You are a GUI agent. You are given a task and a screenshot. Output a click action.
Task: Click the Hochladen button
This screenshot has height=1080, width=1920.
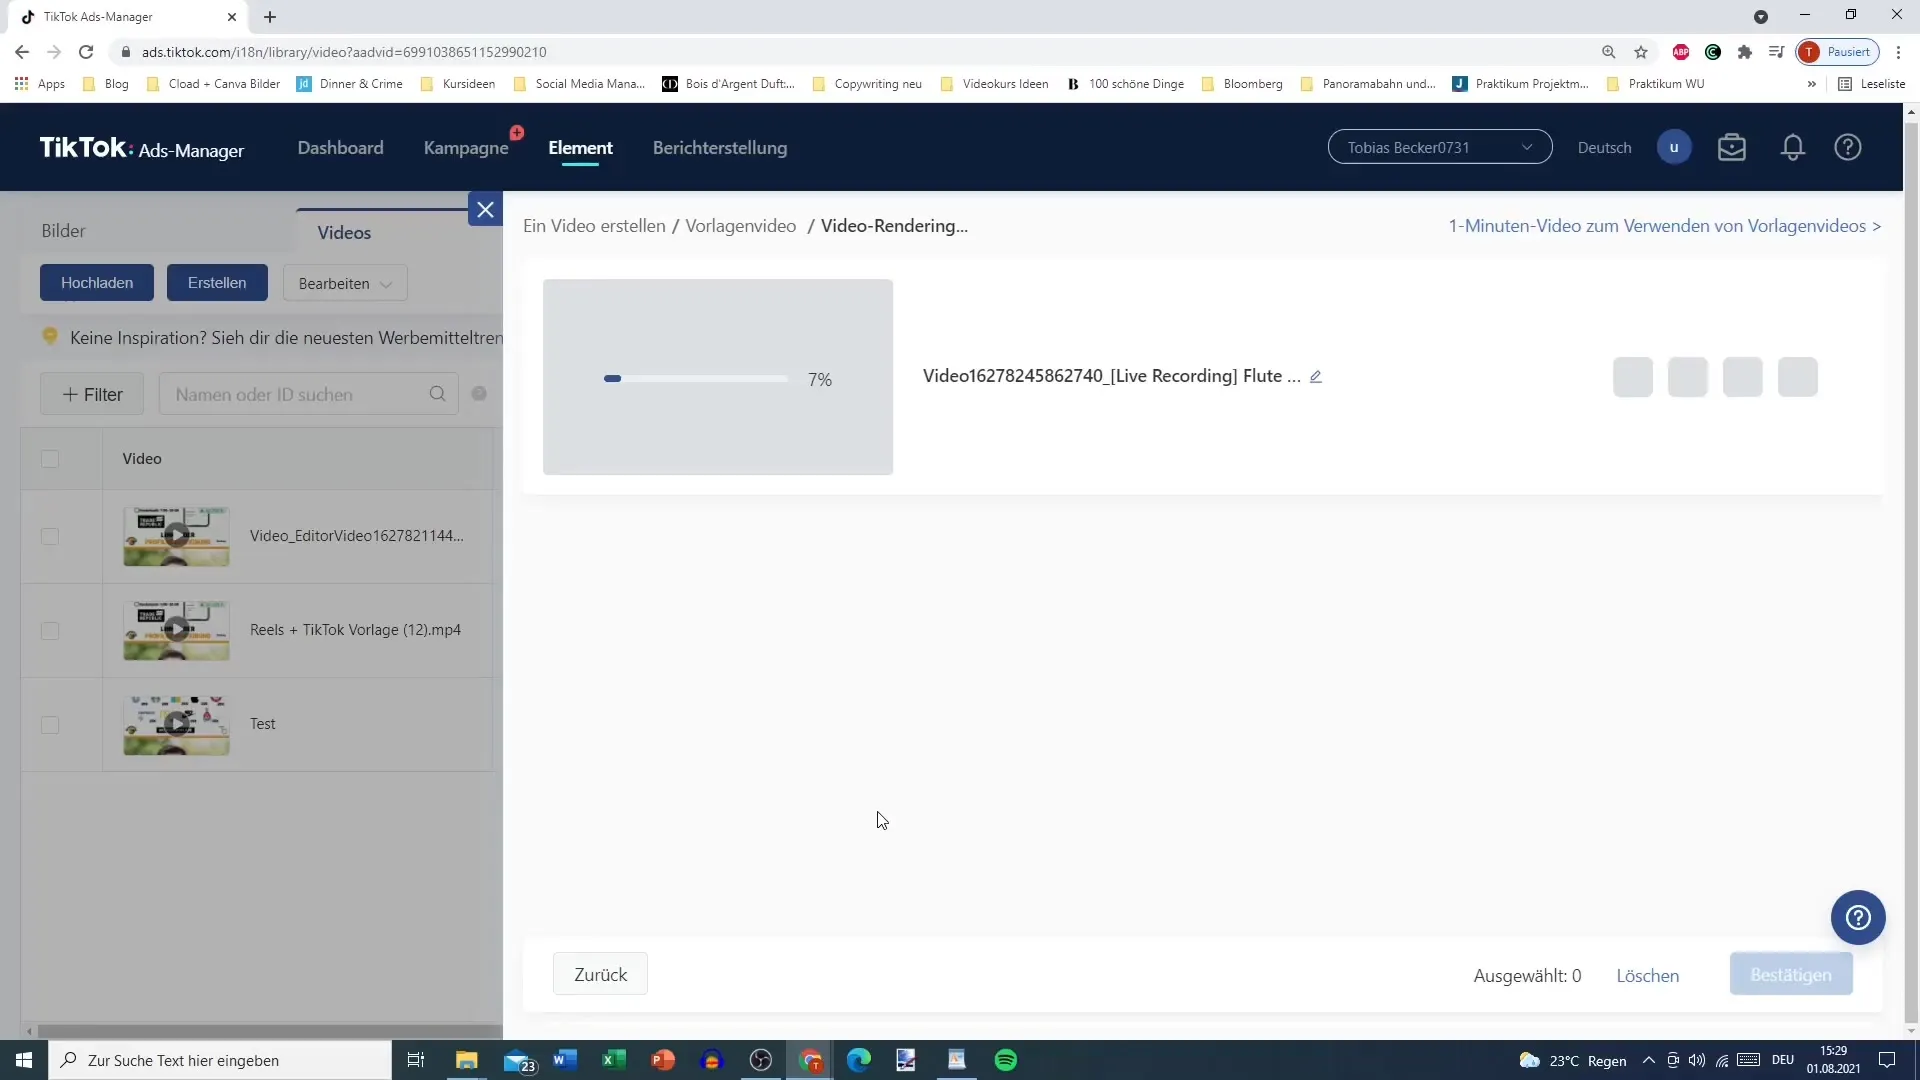tap(97, 283)
